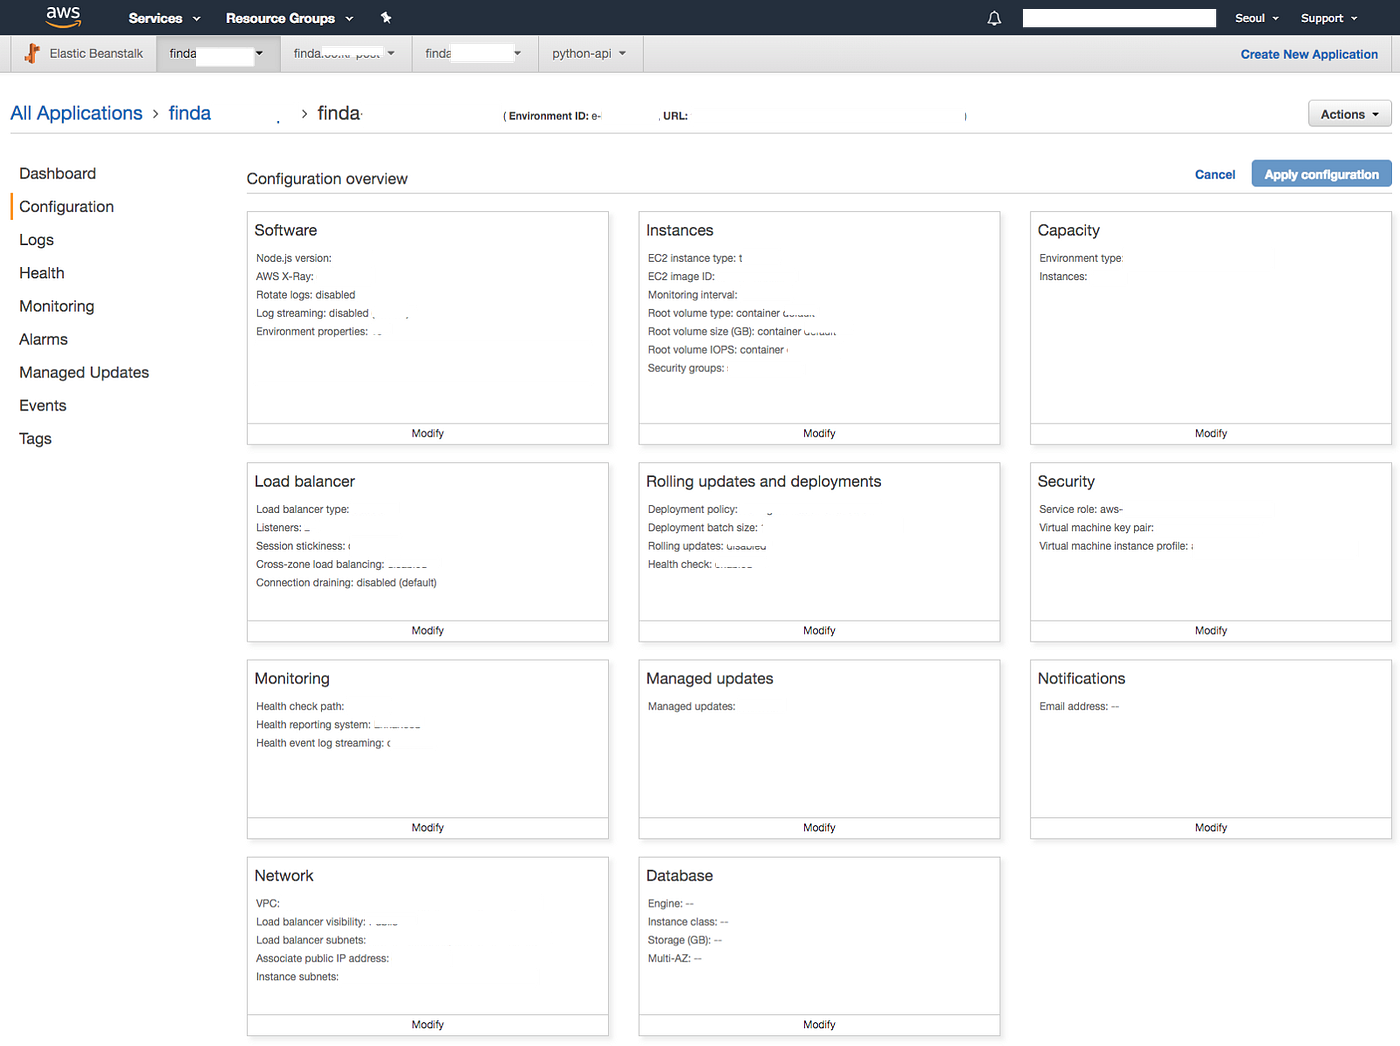Open the Services dropdown menu
Viewport: 1400px width, 1046px height.
click(164, 18)
